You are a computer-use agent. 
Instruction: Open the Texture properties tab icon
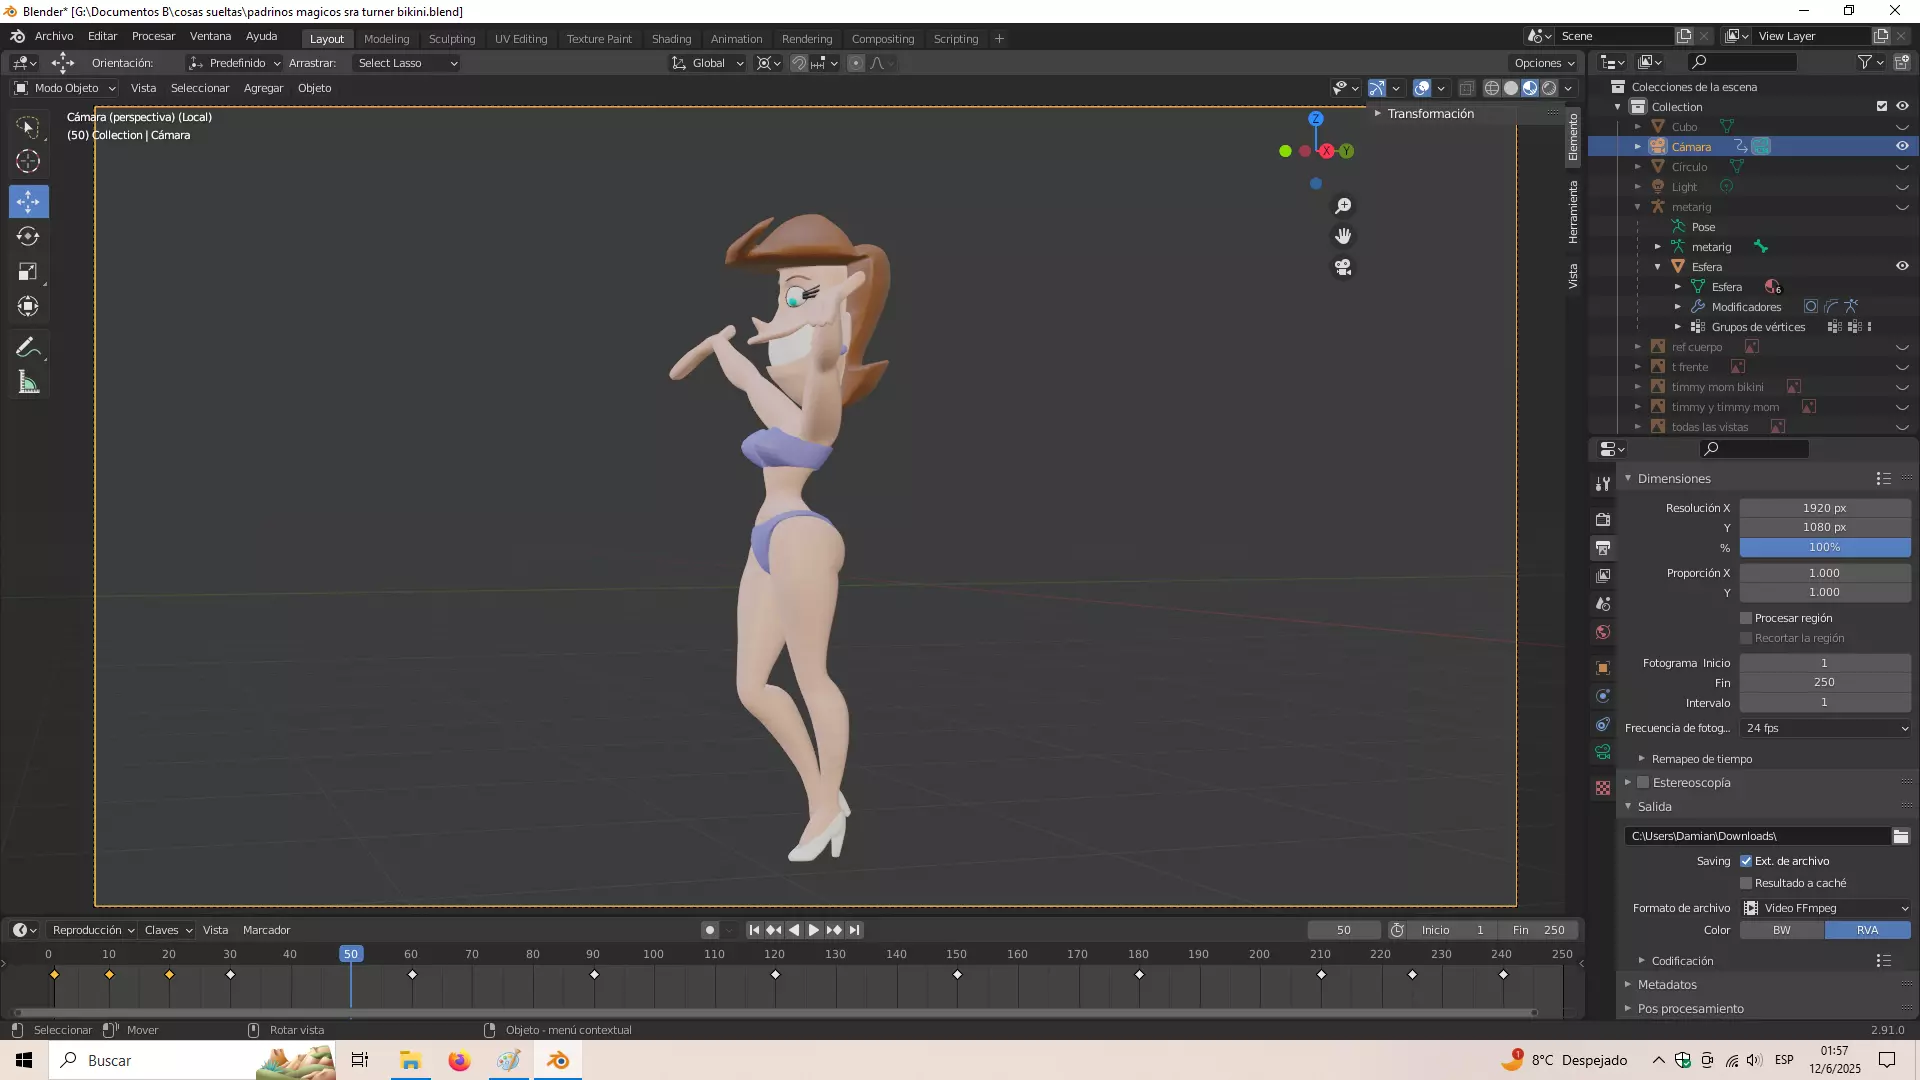click(1603, 788)
